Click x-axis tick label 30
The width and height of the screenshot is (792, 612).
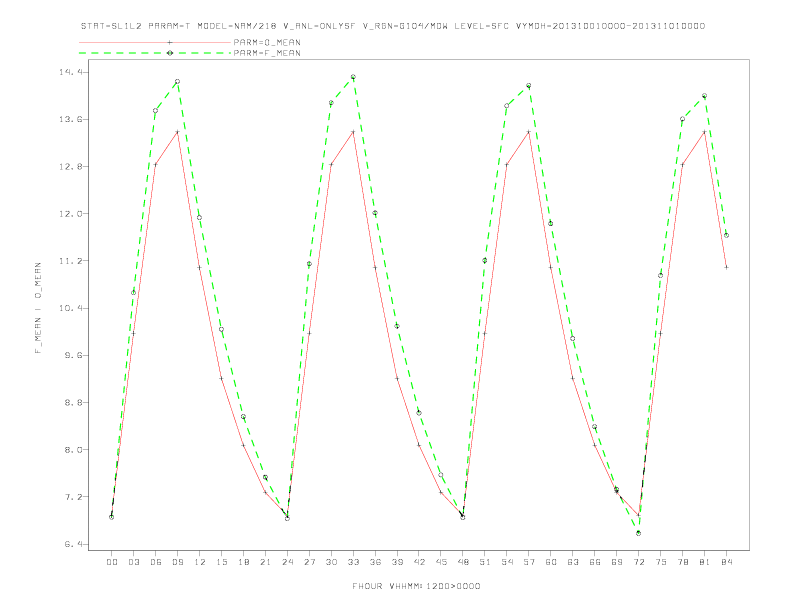click(x=331, y=562)
